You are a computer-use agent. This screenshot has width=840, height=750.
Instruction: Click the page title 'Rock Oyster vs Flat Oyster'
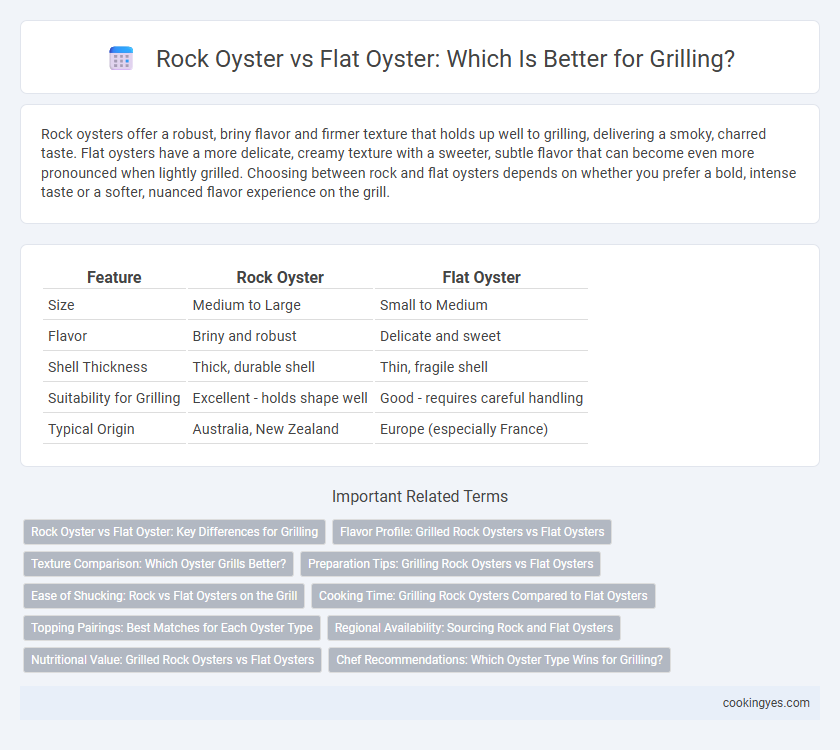445,58
